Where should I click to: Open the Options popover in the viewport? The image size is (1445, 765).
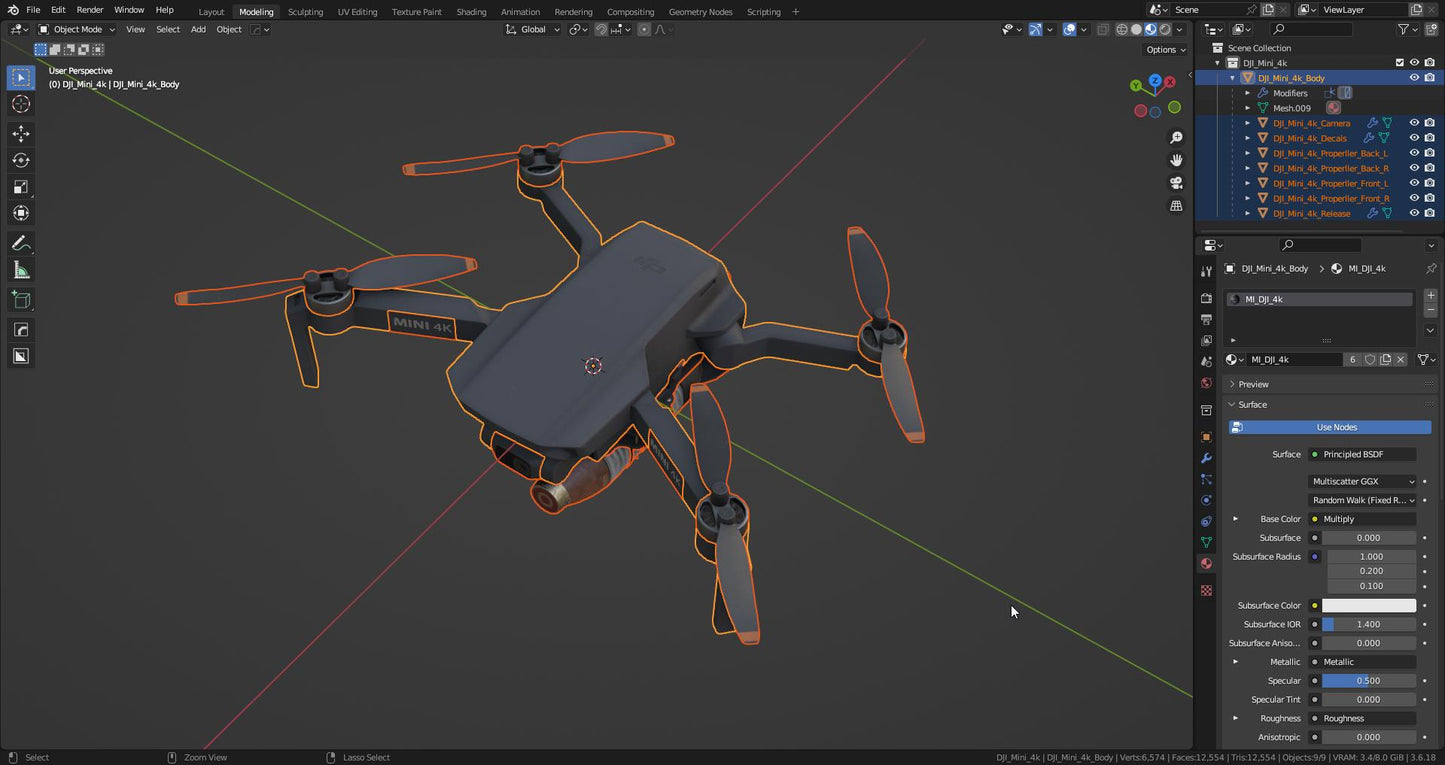coord(1163,49)
